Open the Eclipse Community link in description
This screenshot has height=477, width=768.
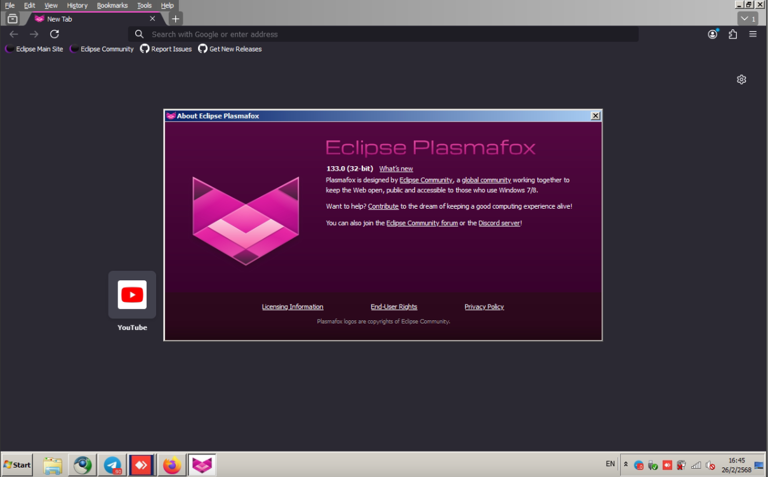tap(426, 180)
